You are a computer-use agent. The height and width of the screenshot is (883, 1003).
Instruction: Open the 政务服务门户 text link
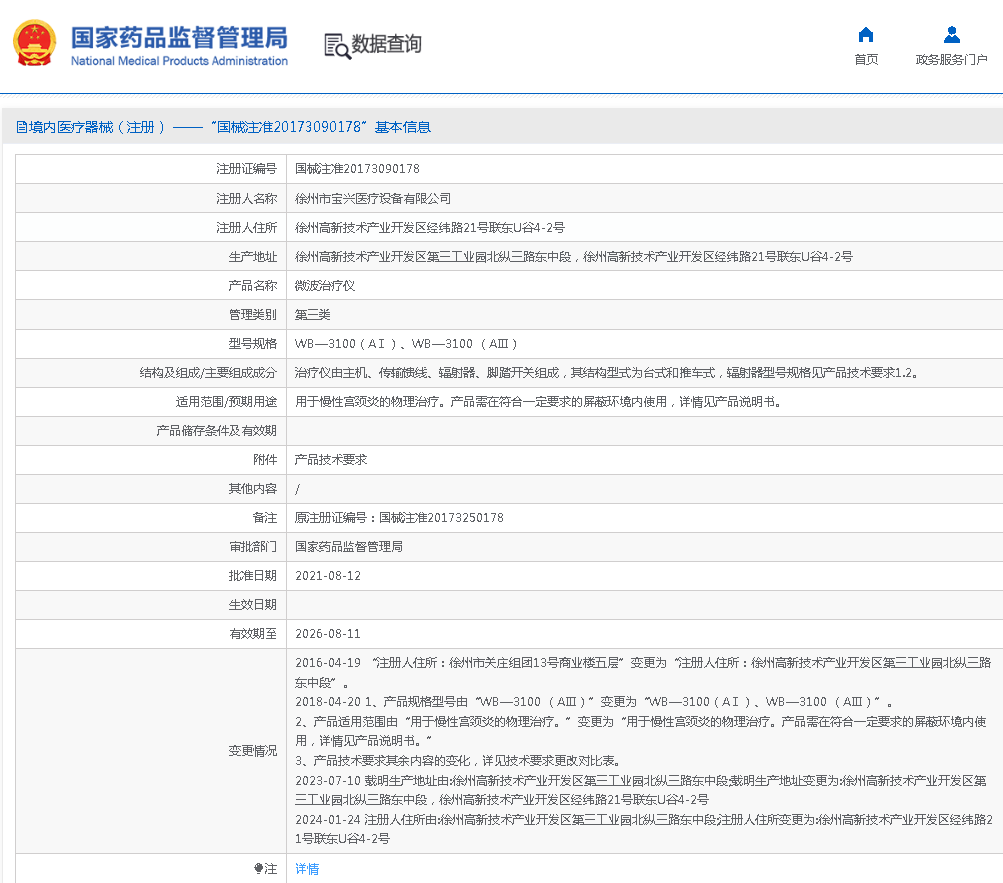coord(951,60)
